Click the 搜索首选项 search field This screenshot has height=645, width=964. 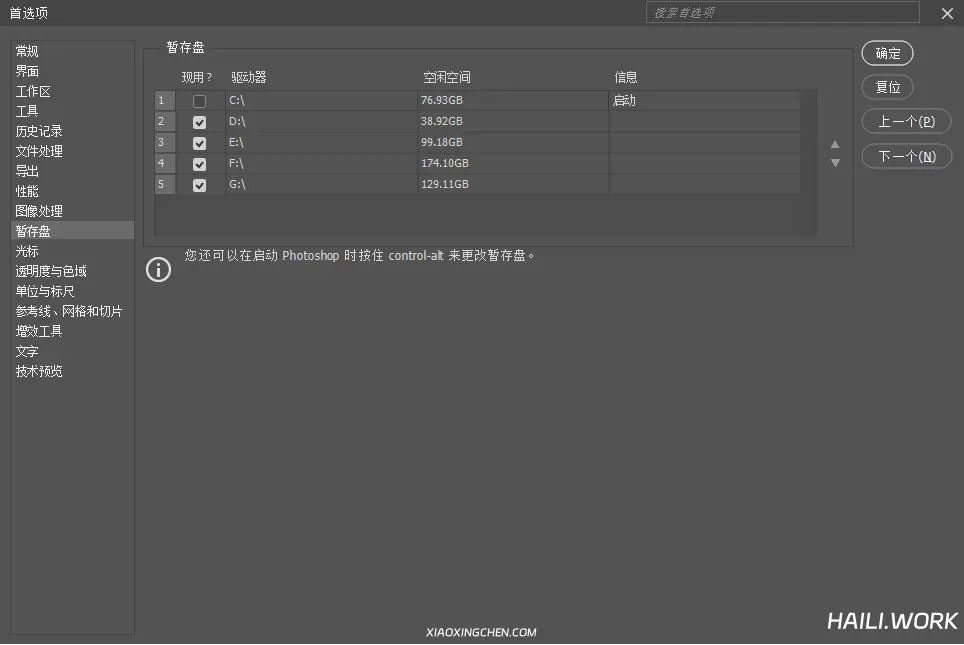pyautogui.click(x=783, y=13)
